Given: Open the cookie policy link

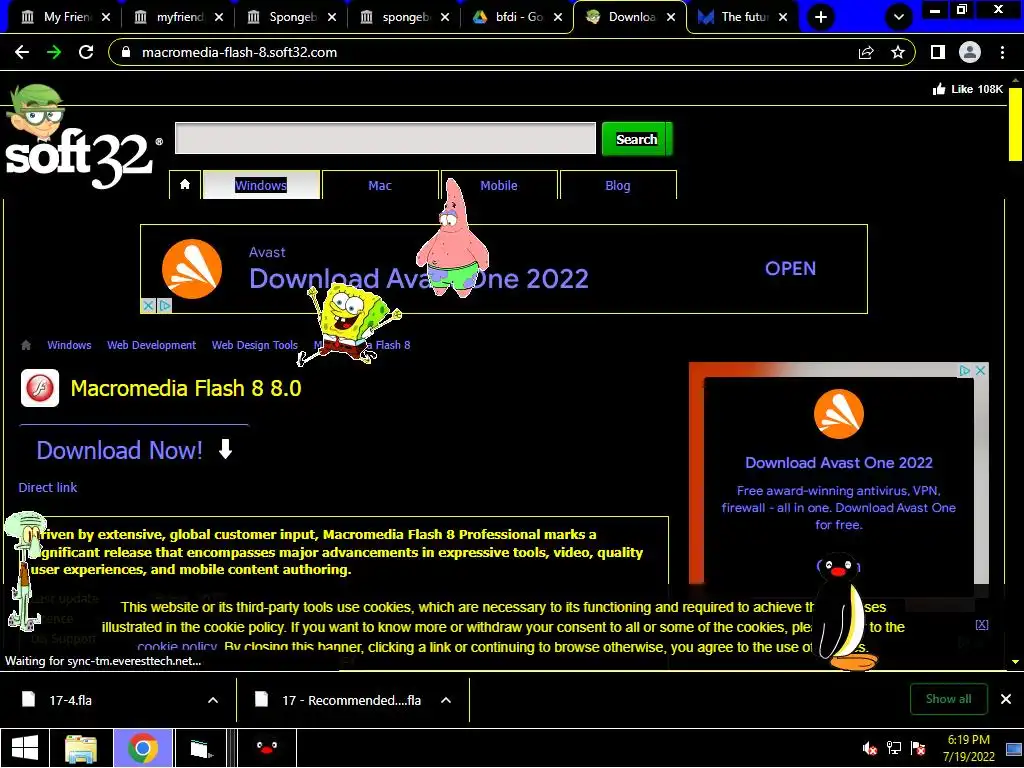Looking at the screenshot, I should (x=176, y=647).
